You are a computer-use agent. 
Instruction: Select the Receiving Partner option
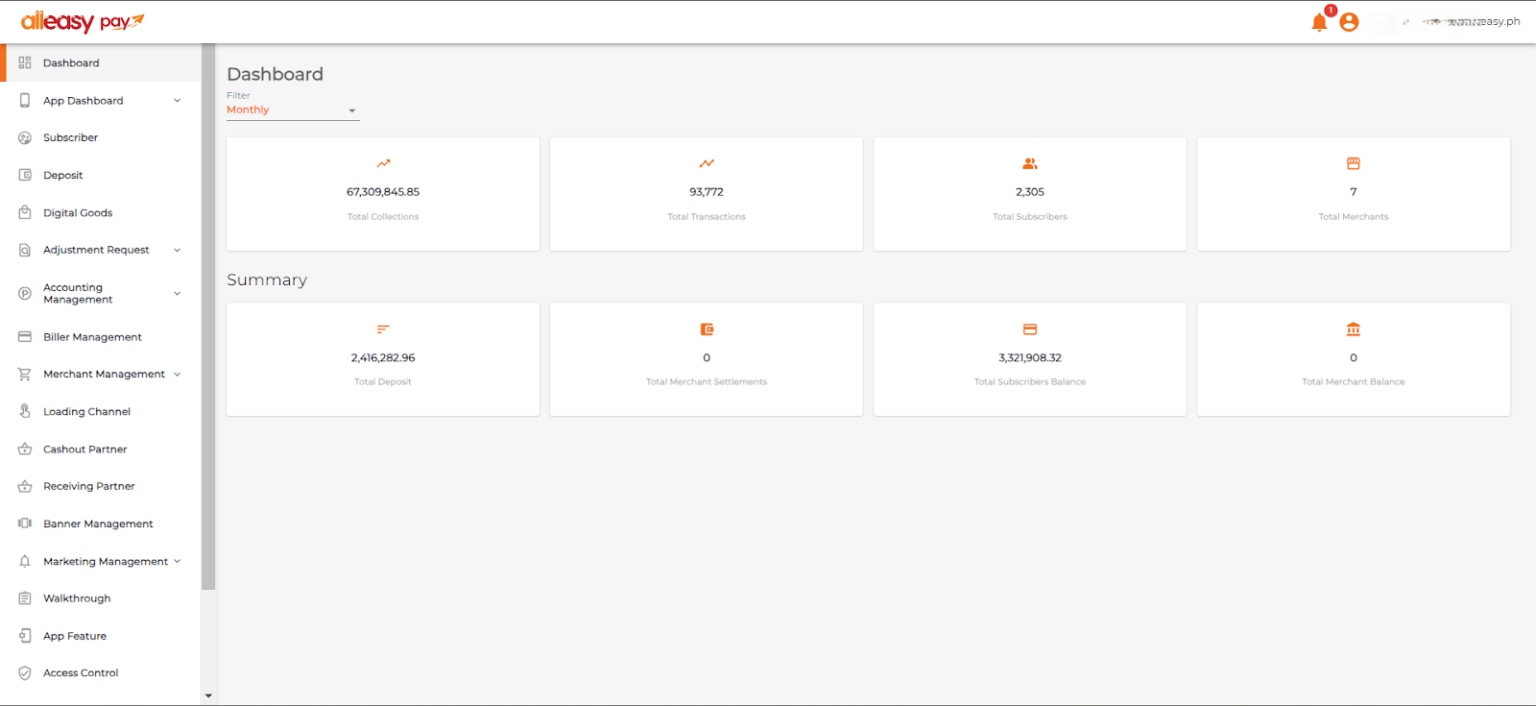(89, 486)
